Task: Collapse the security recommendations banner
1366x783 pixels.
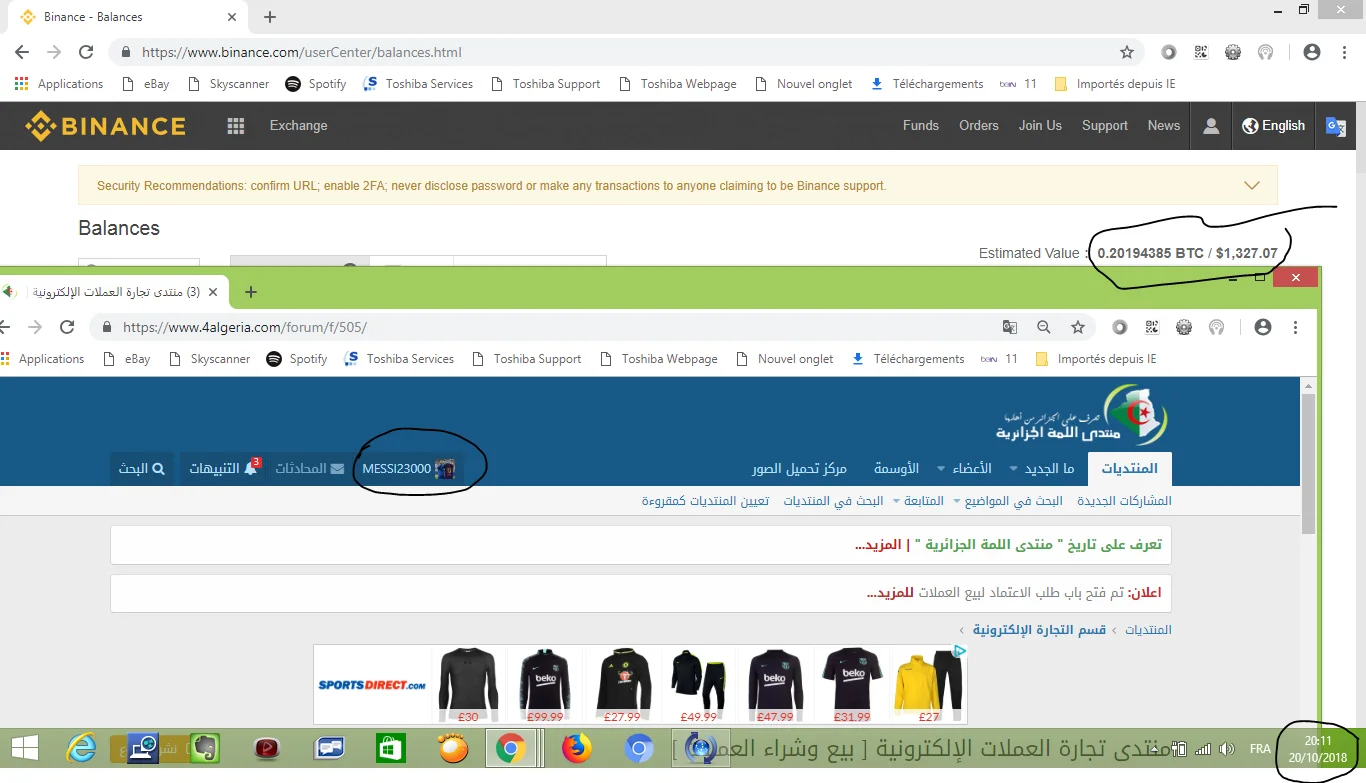Action: 1251,185
